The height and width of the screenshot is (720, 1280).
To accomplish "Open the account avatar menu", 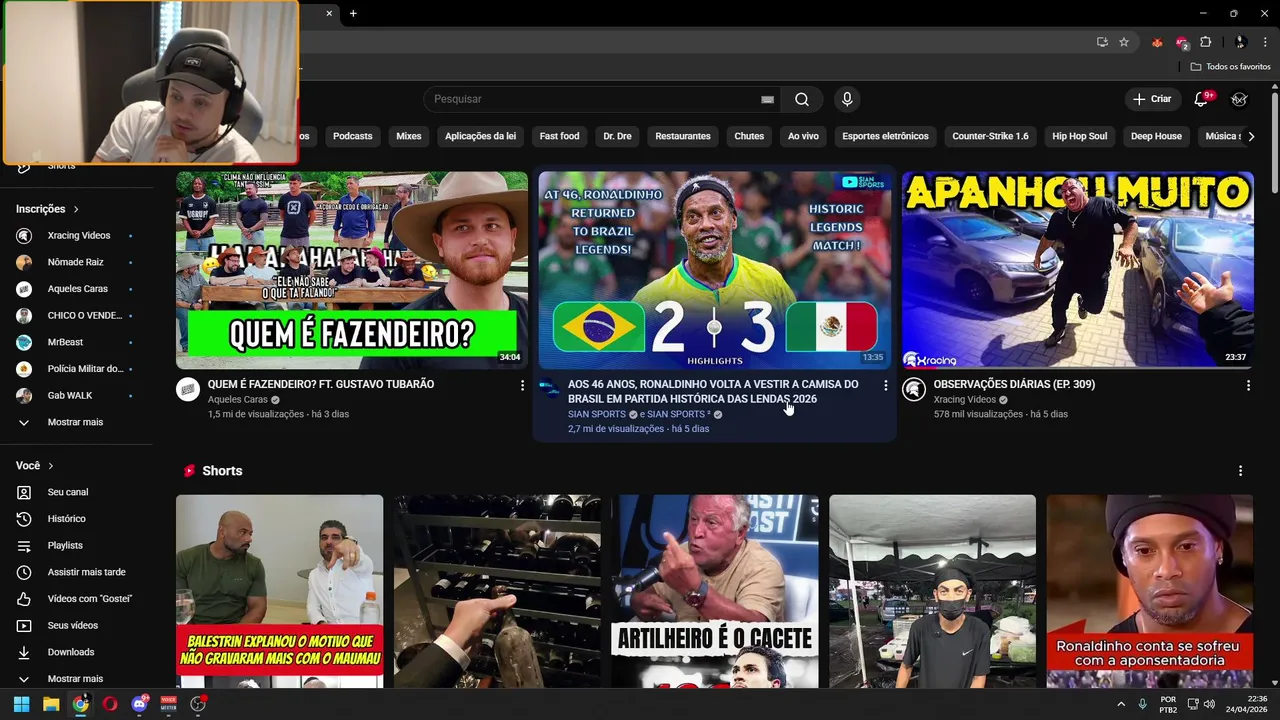I will click(x=1239, y=99).
